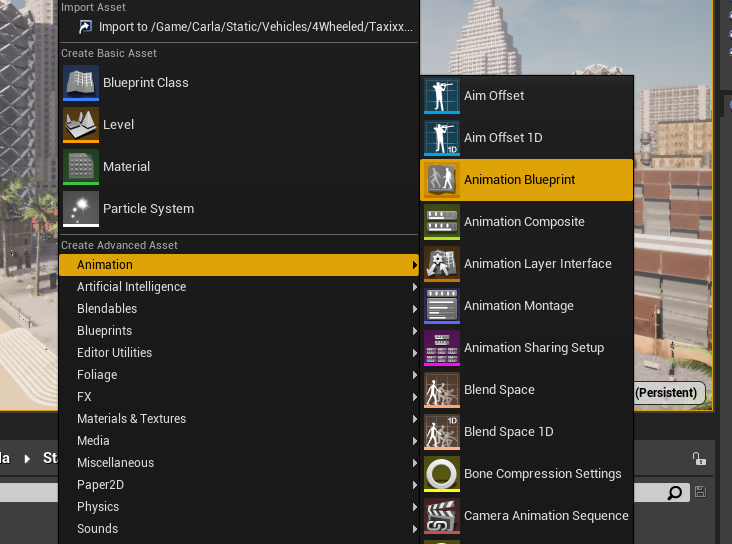The width and height of the screenshot is (732, 544).
Task: Click the Animation Blueprint icon
Action: (442, 180)
